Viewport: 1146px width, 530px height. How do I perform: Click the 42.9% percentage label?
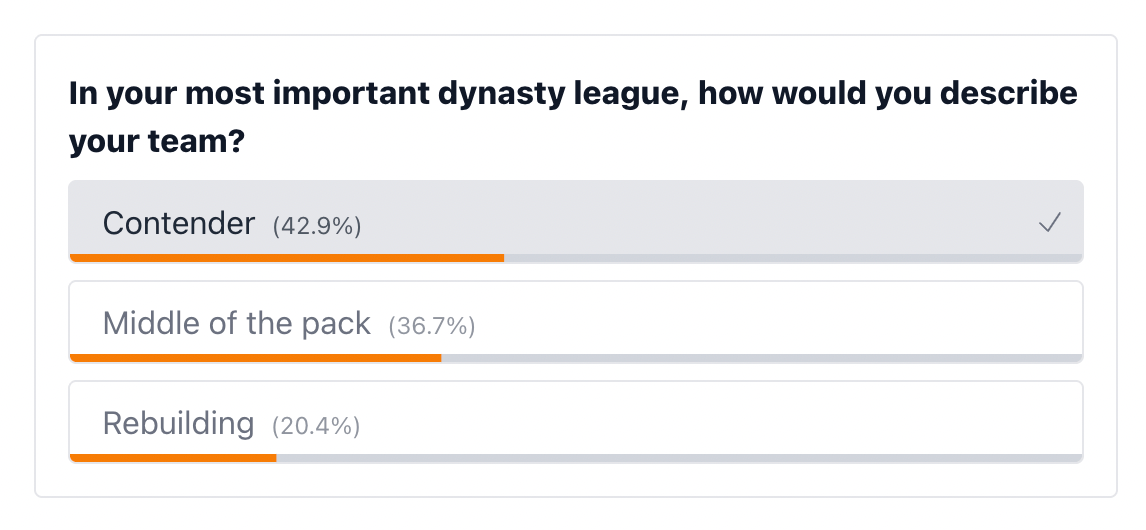(316, 226)
